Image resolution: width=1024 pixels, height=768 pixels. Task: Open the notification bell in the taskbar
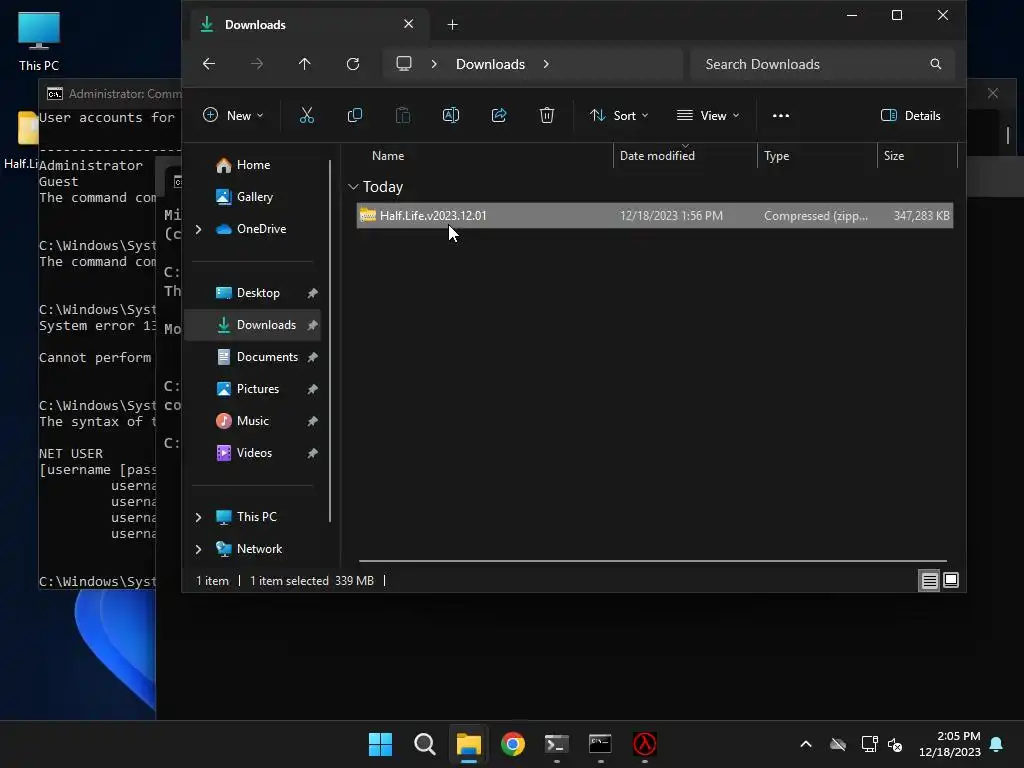tap(997, 744)
